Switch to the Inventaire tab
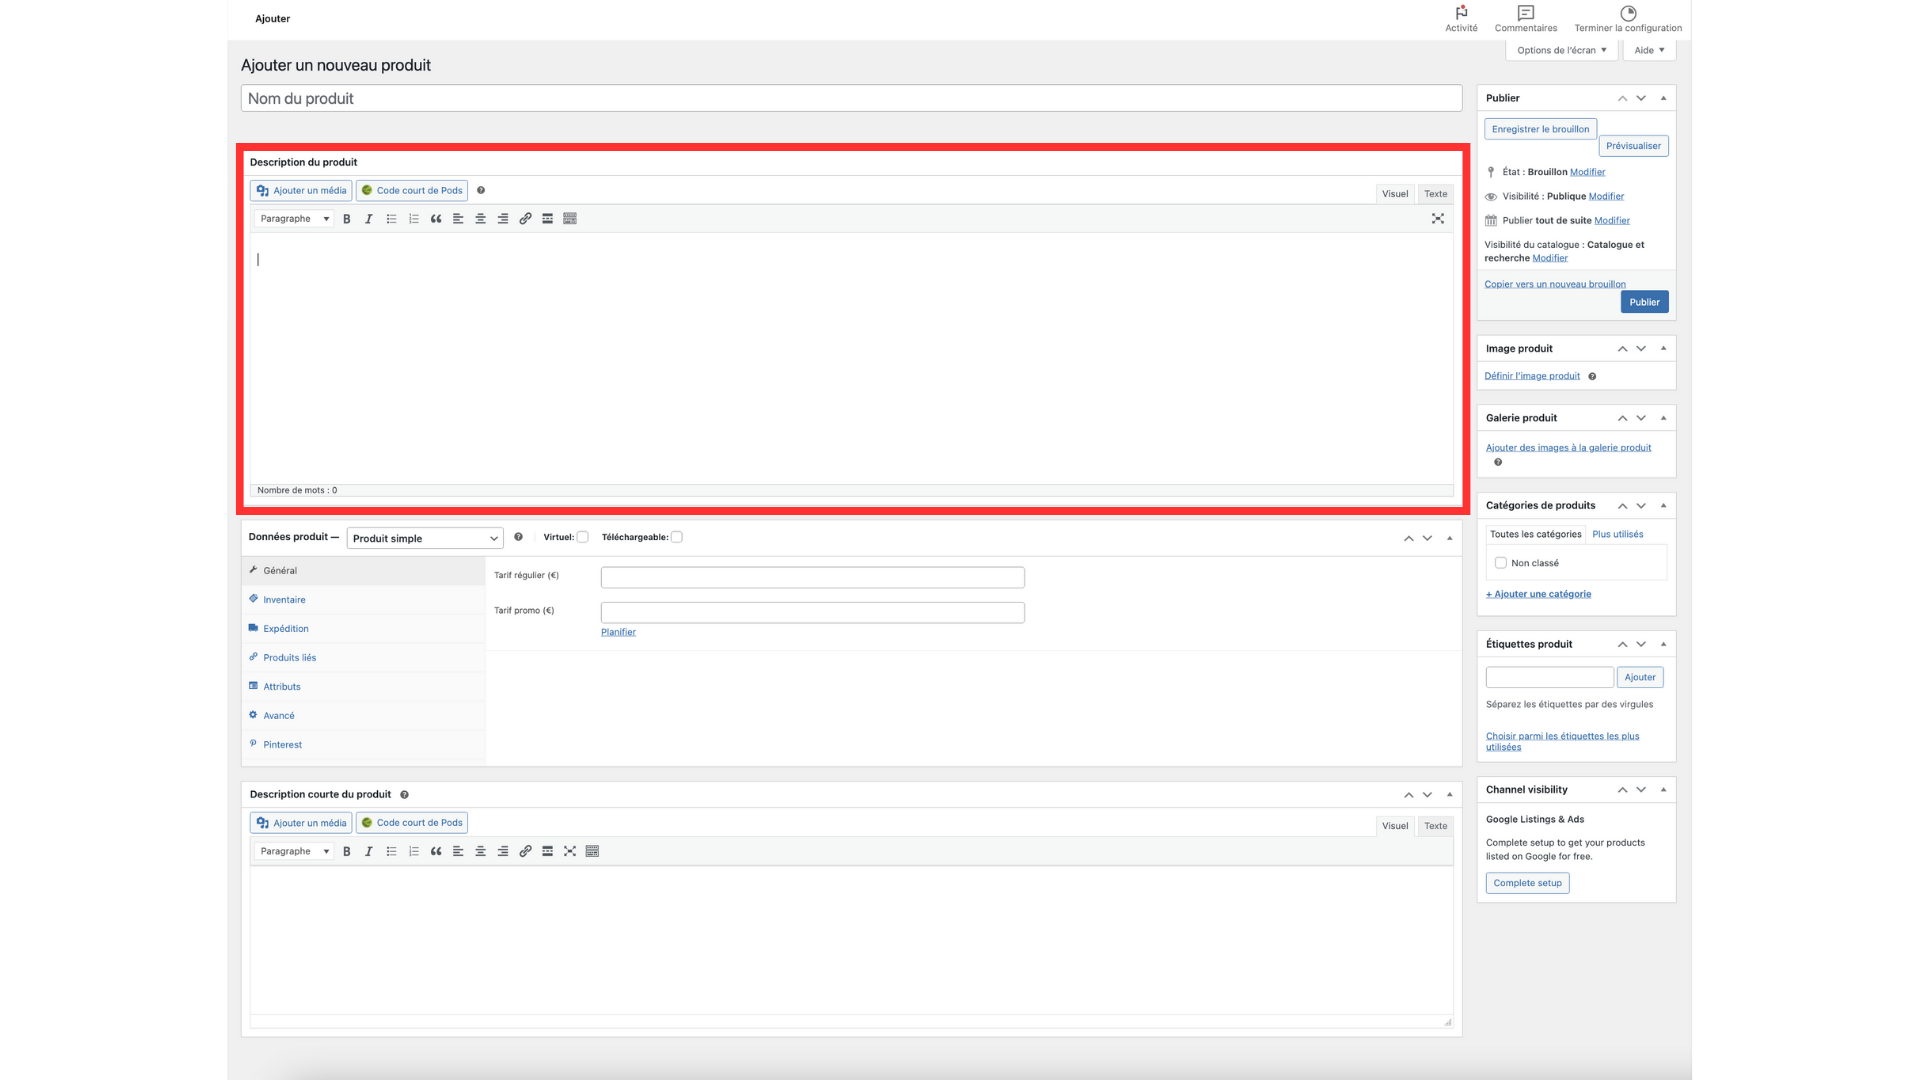The height and width of the screenshot is (1080, 1920). [284, 600]
